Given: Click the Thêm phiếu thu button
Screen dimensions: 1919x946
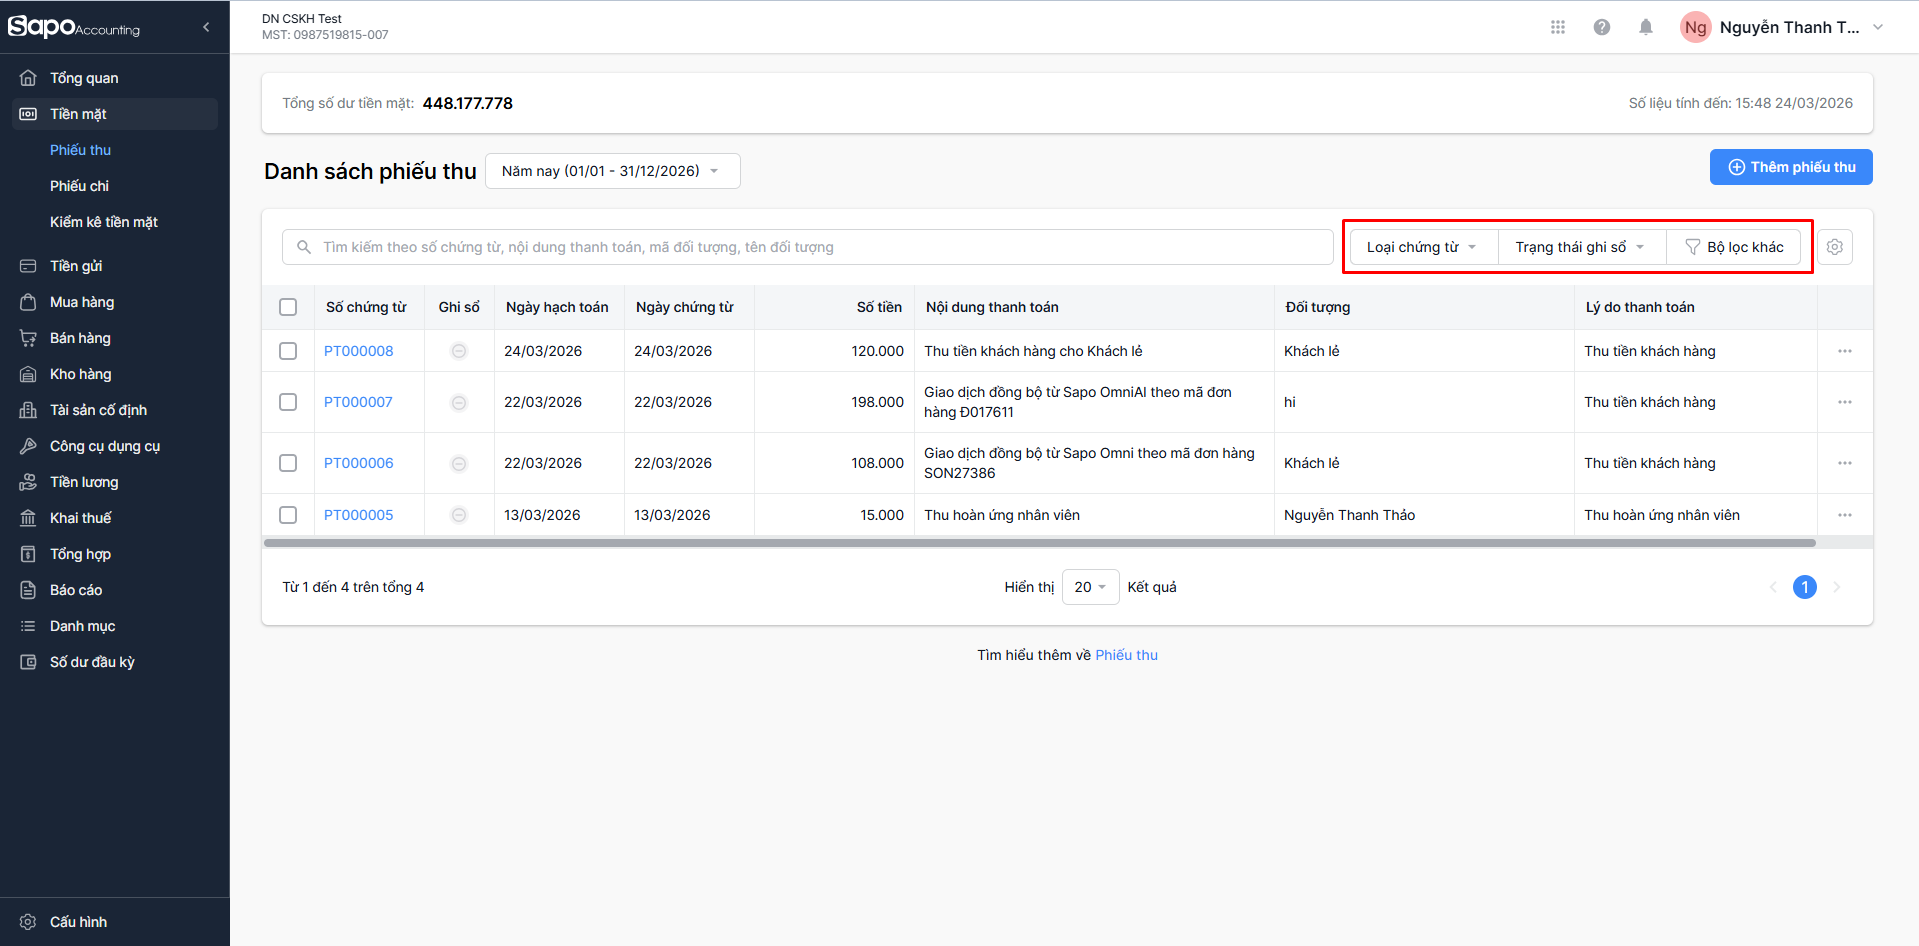Looking at the screenshot, I should click(x=1790, y=167).
